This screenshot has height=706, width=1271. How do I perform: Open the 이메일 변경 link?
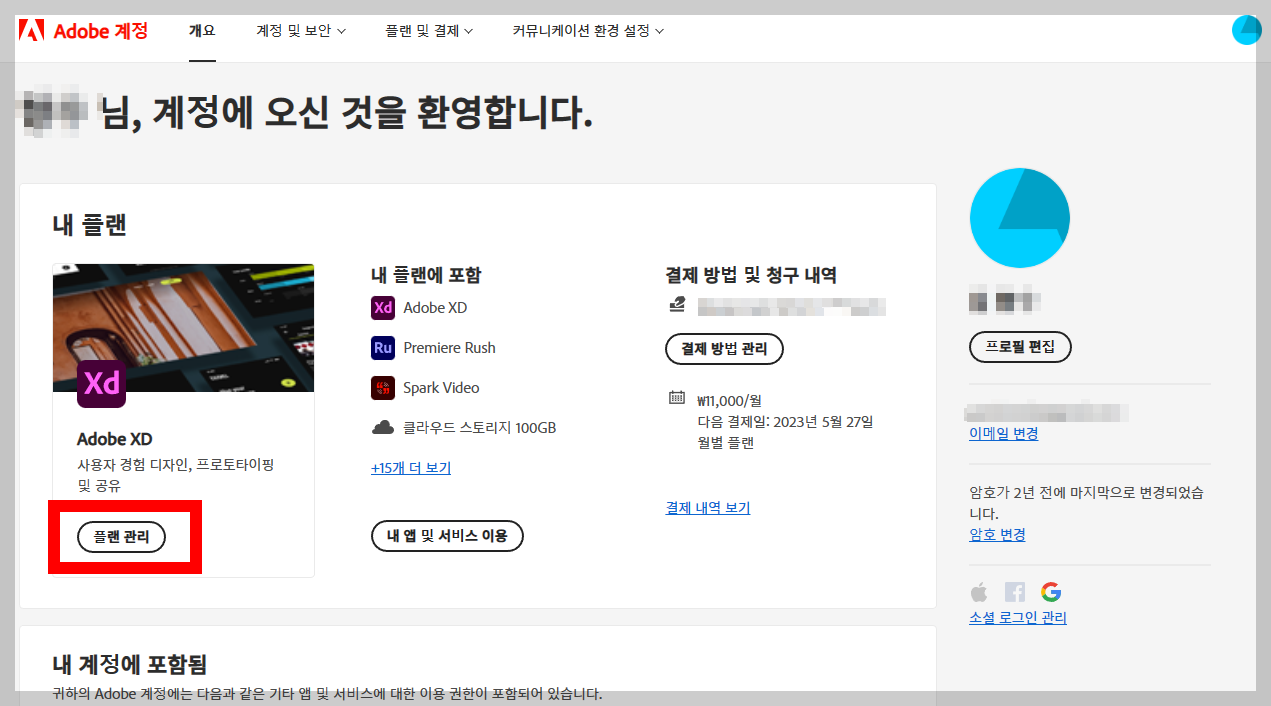(1003, 433)
